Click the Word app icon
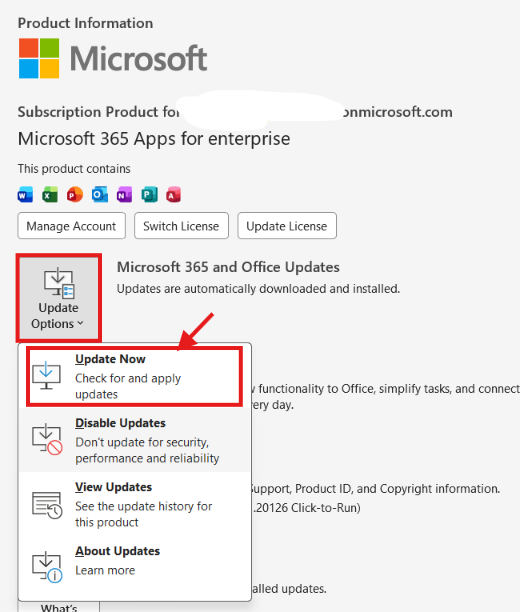The height and width of the screenshot is (612, 520). [x=25, y=194]
